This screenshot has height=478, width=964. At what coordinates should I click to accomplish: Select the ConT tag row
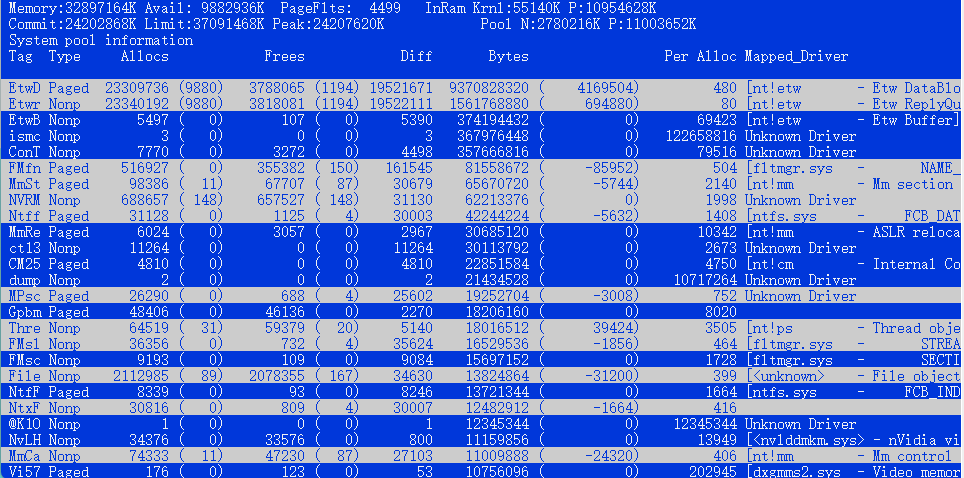click(482, 152)
